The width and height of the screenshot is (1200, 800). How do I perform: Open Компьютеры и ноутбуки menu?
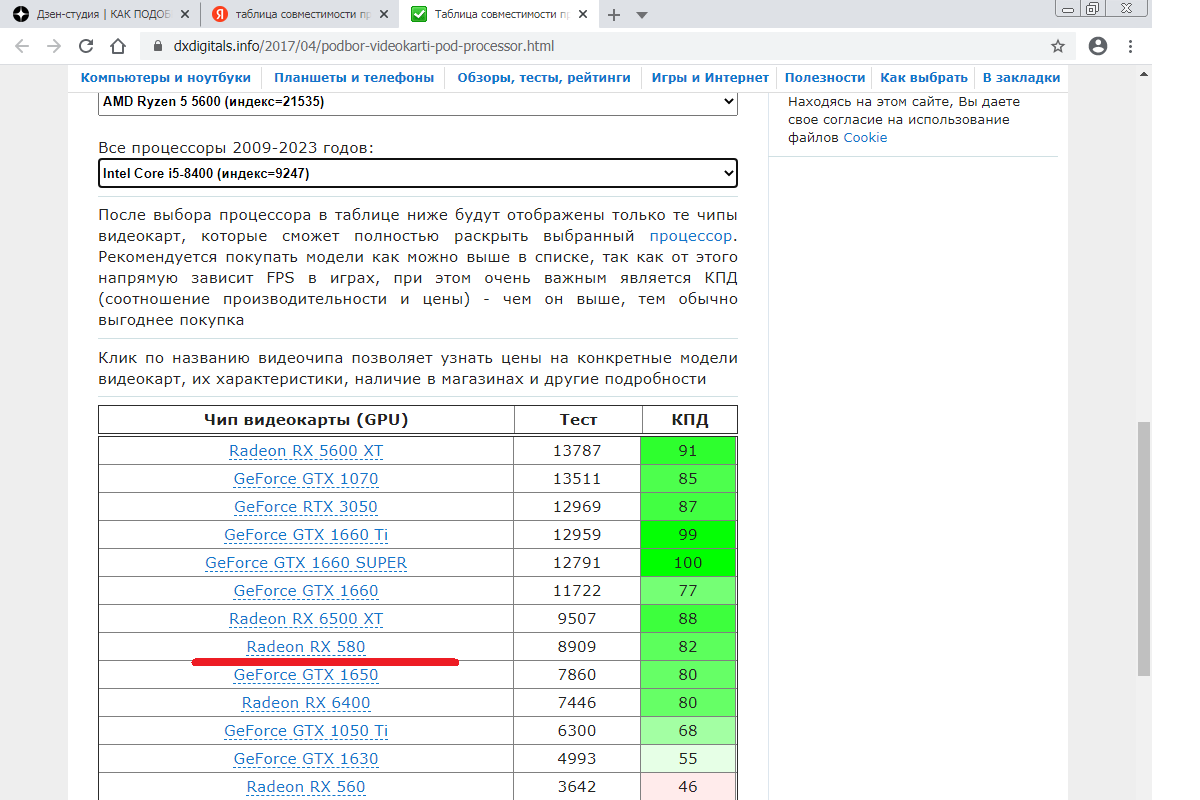(166, 77)
